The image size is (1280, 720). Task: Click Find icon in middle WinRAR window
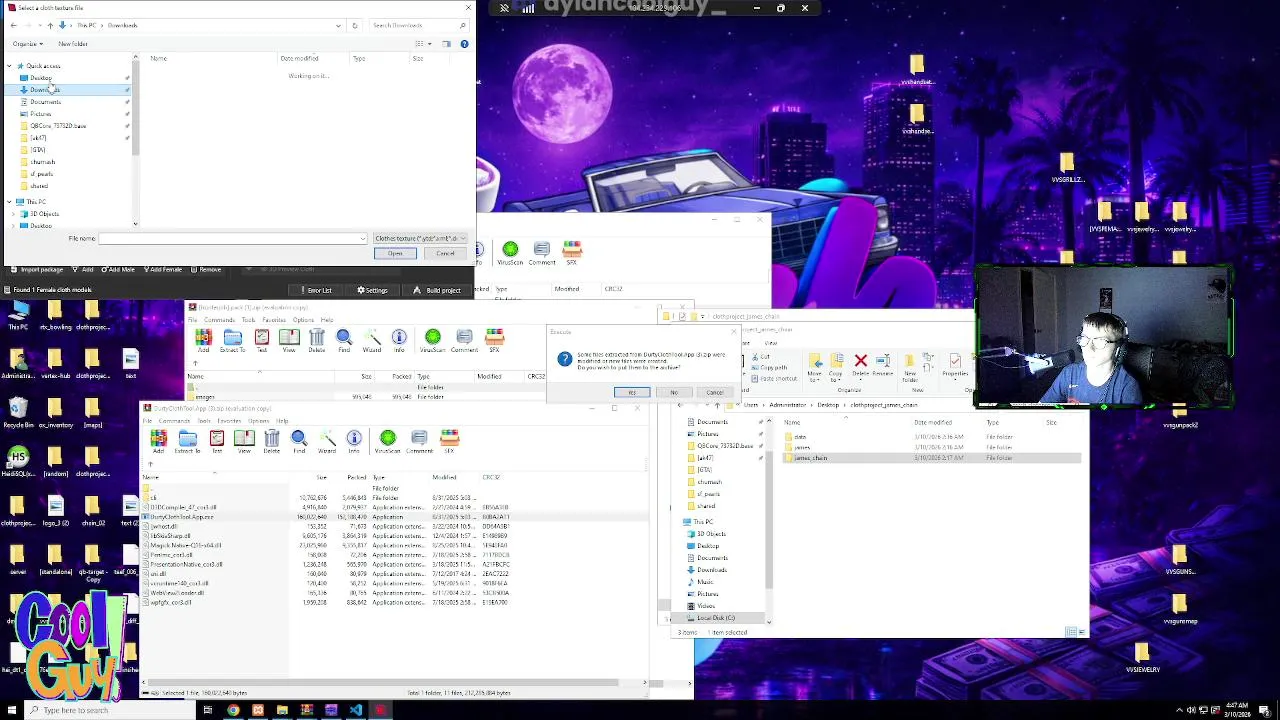click(x=344, y=340)
